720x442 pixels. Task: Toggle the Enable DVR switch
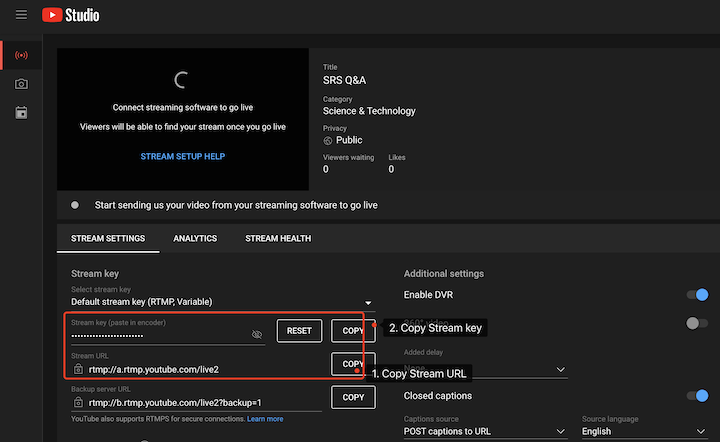tap(697, 295)
